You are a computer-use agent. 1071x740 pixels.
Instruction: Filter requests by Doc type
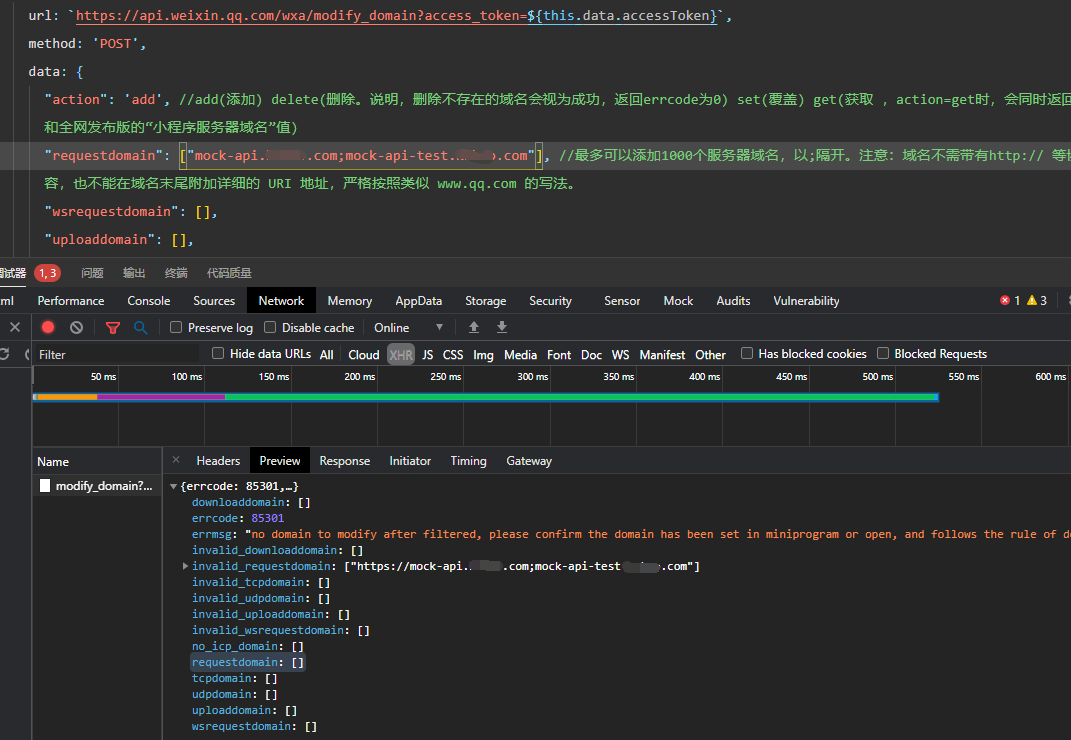point(592,355)
